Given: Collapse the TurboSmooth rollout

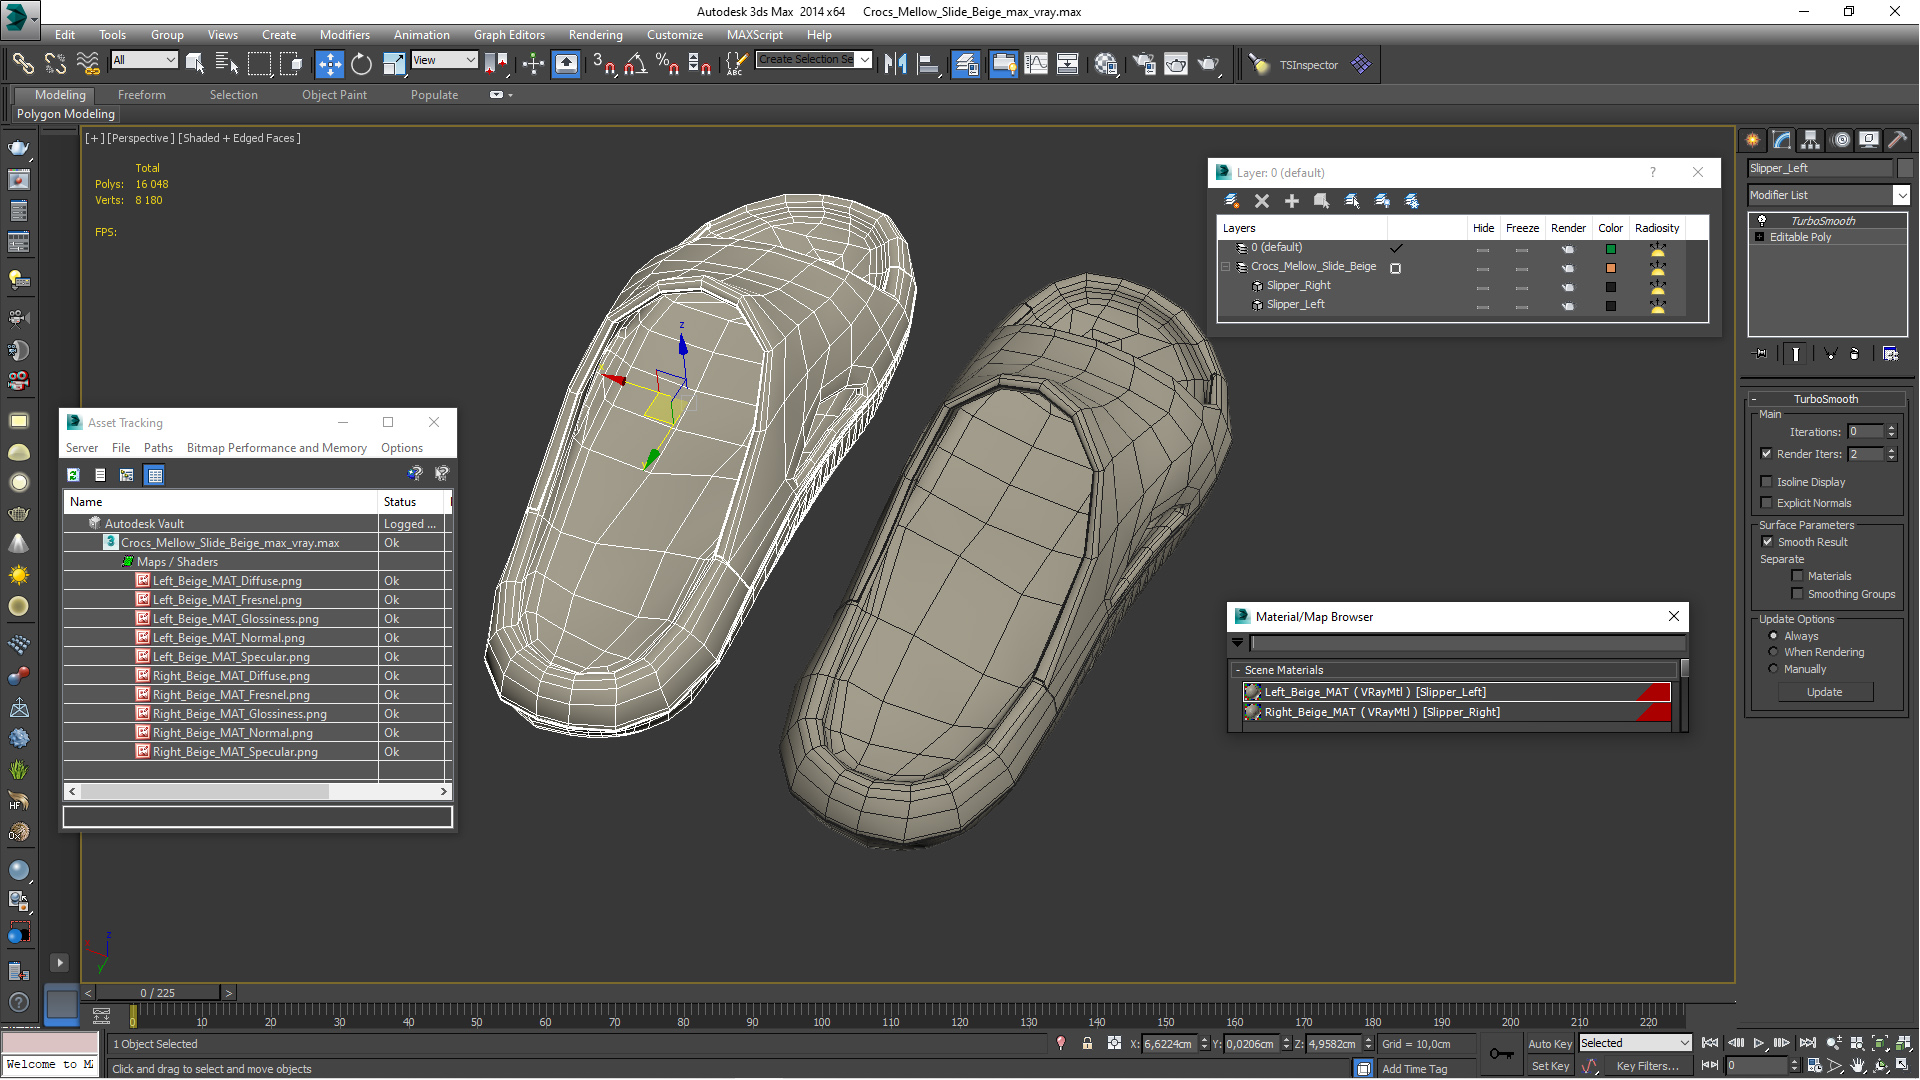Looking at the screenshot, I should coord(1754,399).
